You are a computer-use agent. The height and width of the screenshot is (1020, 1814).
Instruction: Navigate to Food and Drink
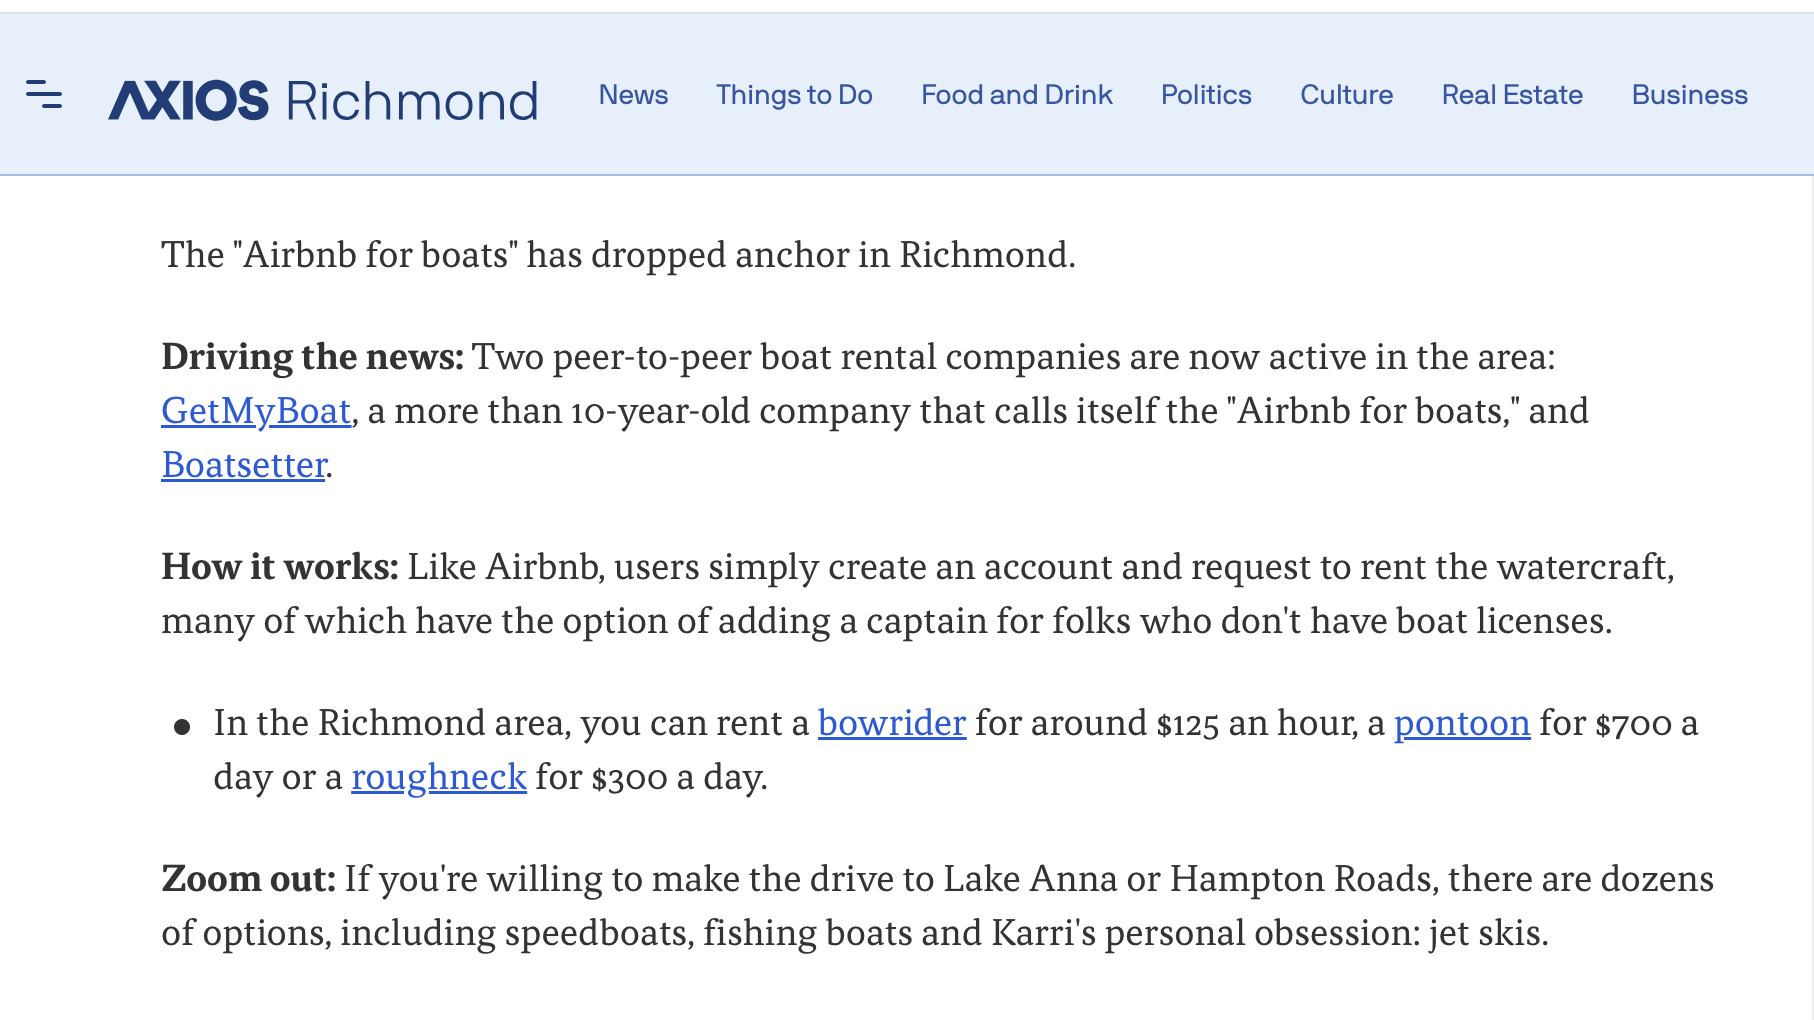(x=1016, y=95)
